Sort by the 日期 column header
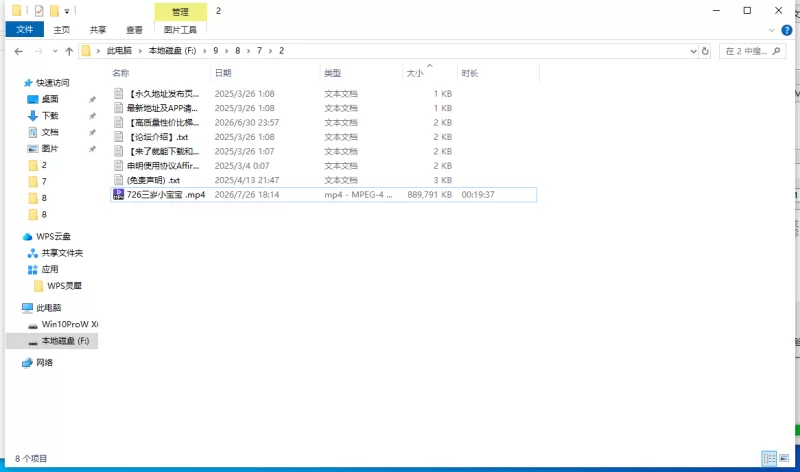This screenshot has width=800, height=472. [x=223, y=73]
